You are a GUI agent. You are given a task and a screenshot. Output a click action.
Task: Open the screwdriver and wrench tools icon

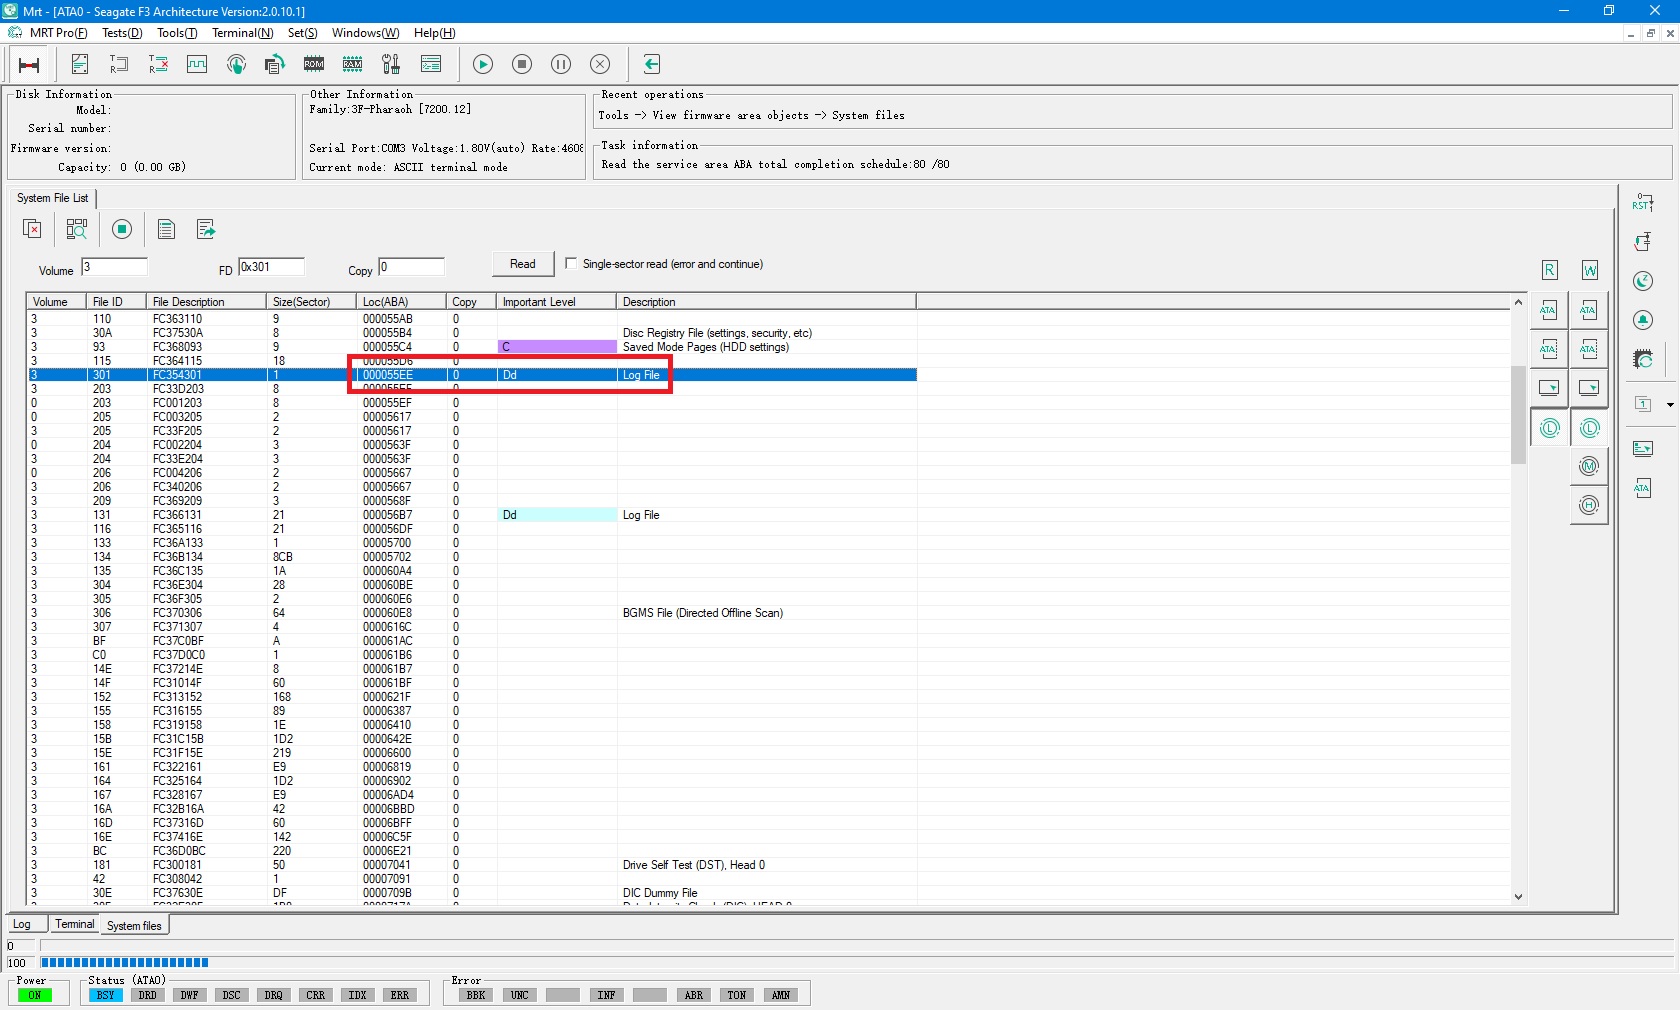(391, 64)
